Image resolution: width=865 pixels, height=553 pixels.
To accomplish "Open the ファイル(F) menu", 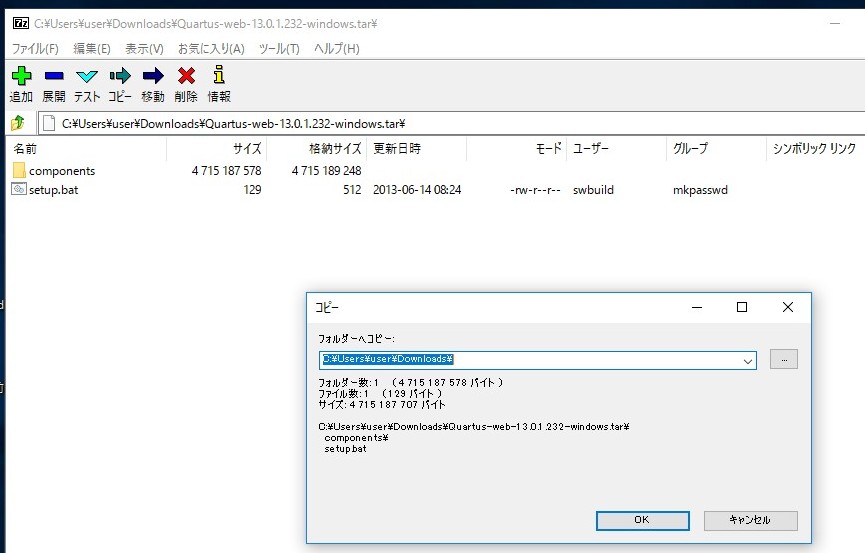I will [35, 49].
